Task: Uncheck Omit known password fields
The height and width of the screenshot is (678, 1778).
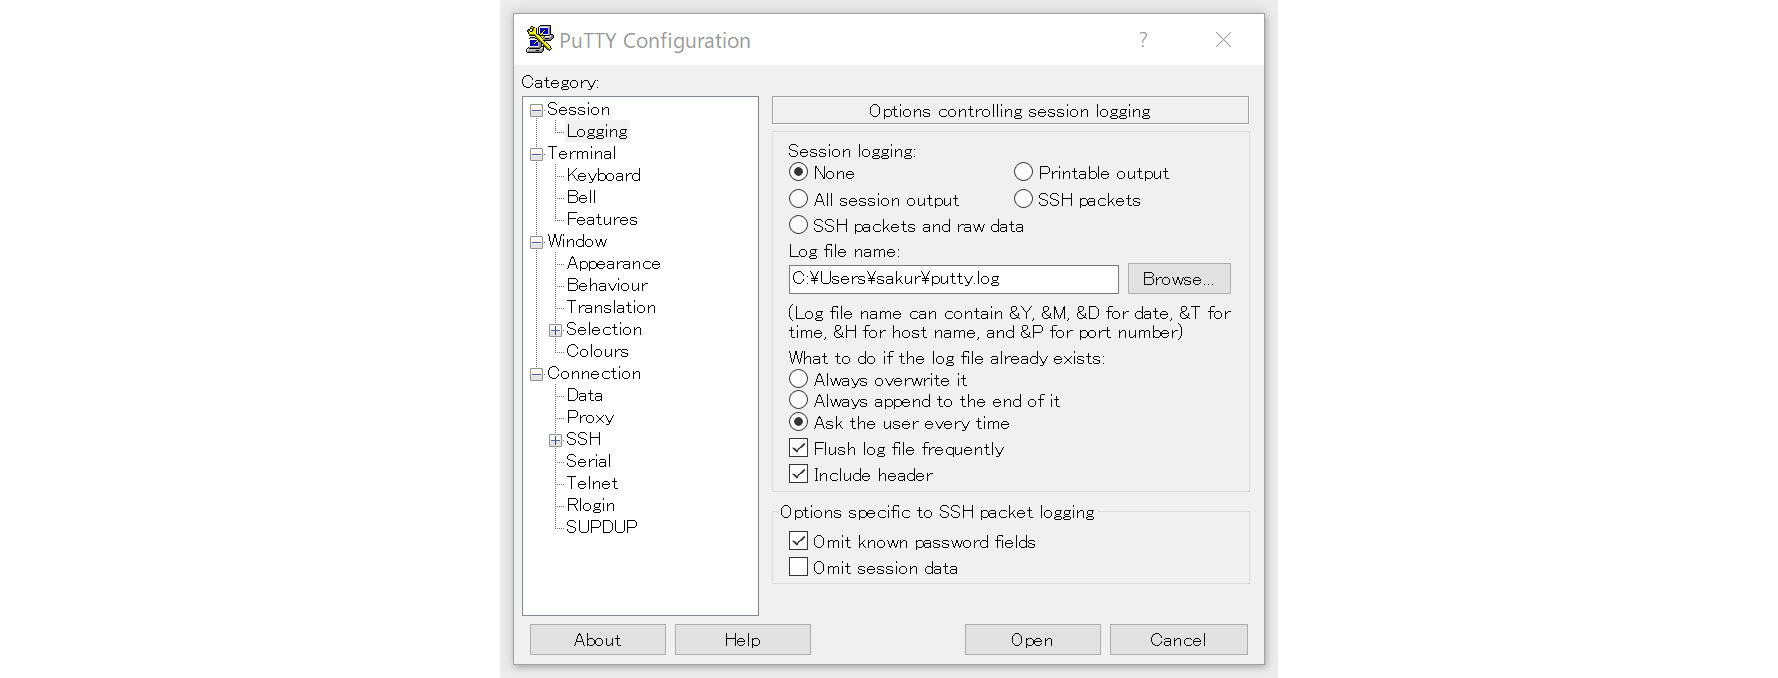Action: coord(798,542)
